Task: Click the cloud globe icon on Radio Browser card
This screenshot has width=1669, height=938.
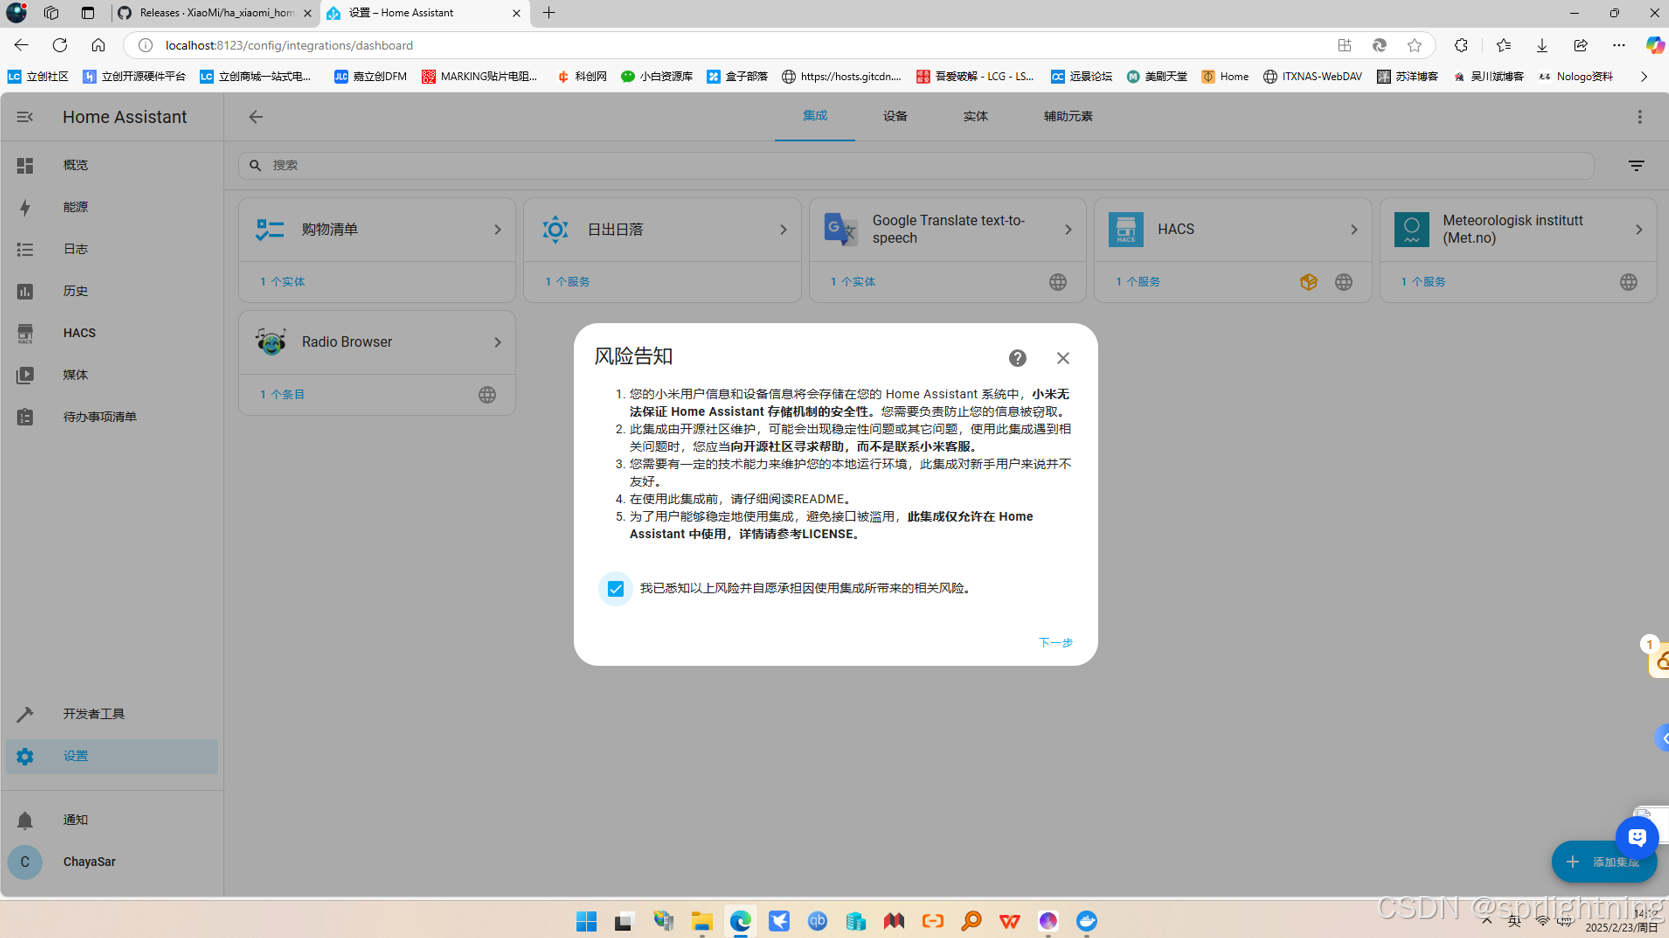Action: pos(487,395)
